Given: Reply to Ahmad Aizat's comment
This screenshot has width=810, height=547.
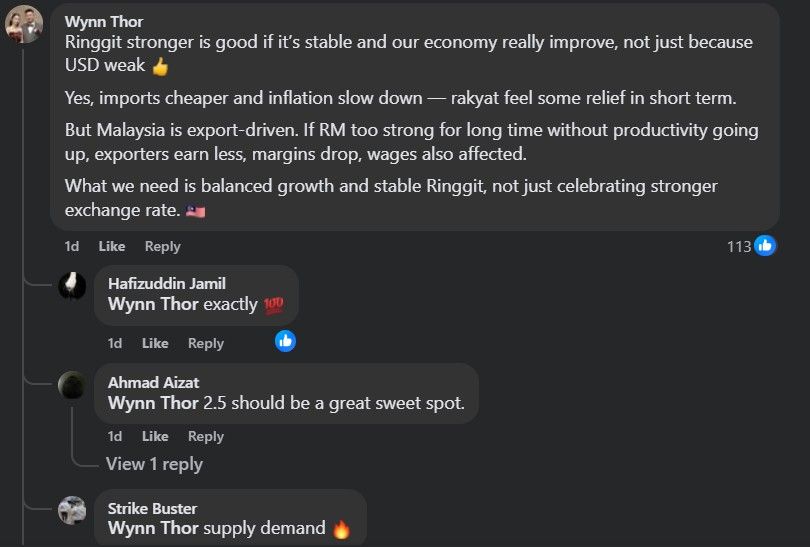Looking at the screenshot, I should click(x=206, y=436).
